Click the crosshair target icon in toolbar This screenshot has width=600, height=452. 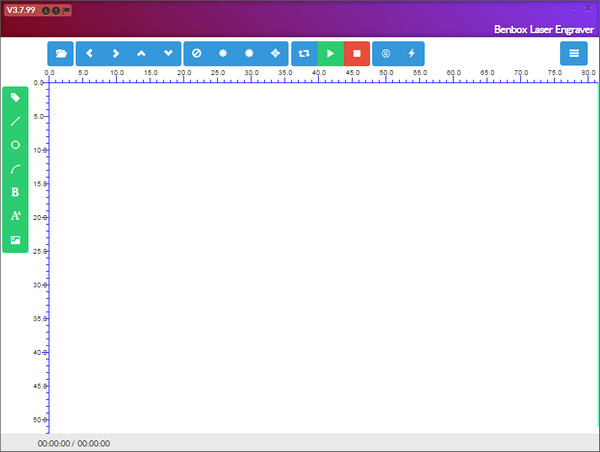275,53
